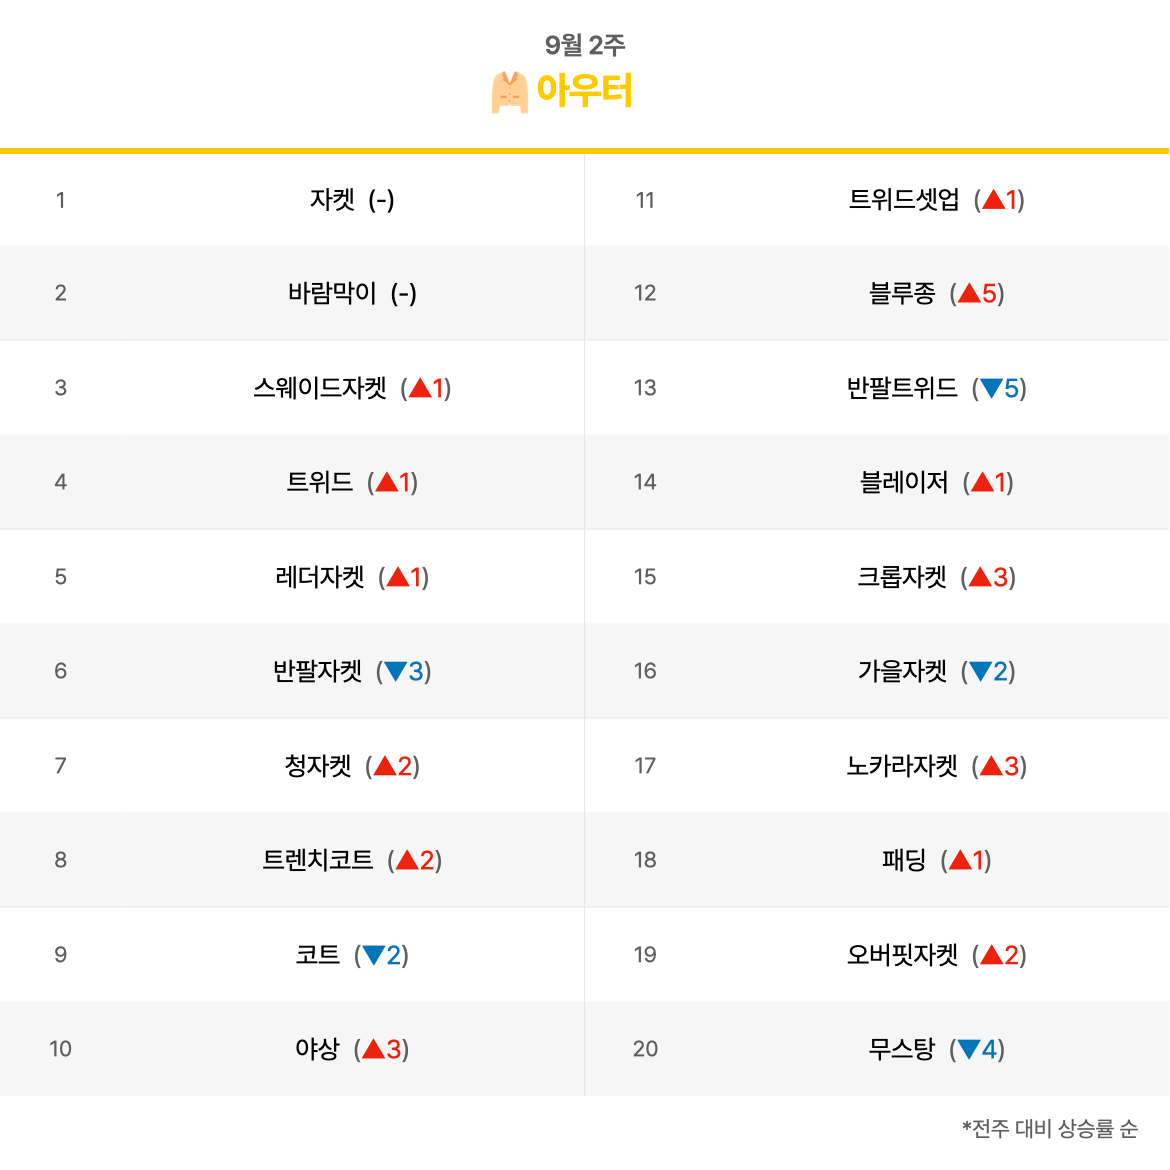Image resolution: width=1170 pixels, height=1170 pixels.
Task: Click the blue down arrow next to 코트
Action: point(374,955)
